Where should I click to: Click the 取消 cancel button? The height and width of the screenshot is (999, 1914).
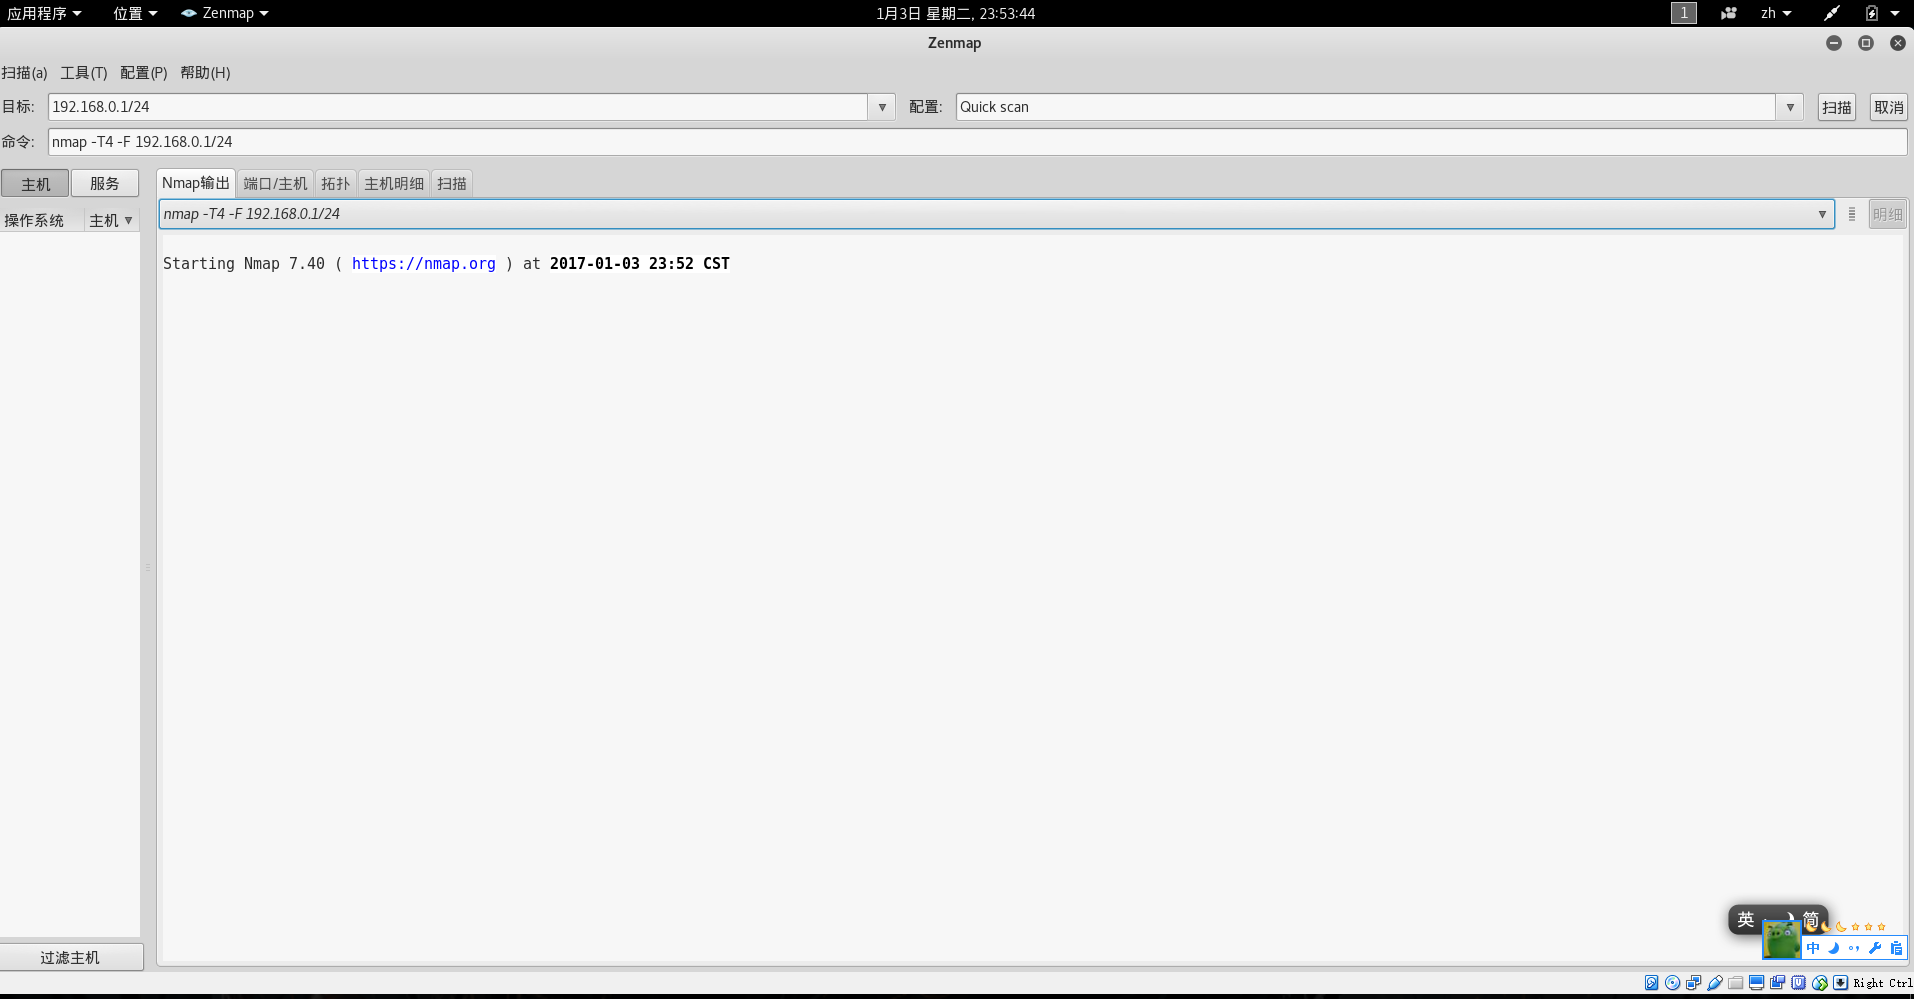coord(1888,107)
